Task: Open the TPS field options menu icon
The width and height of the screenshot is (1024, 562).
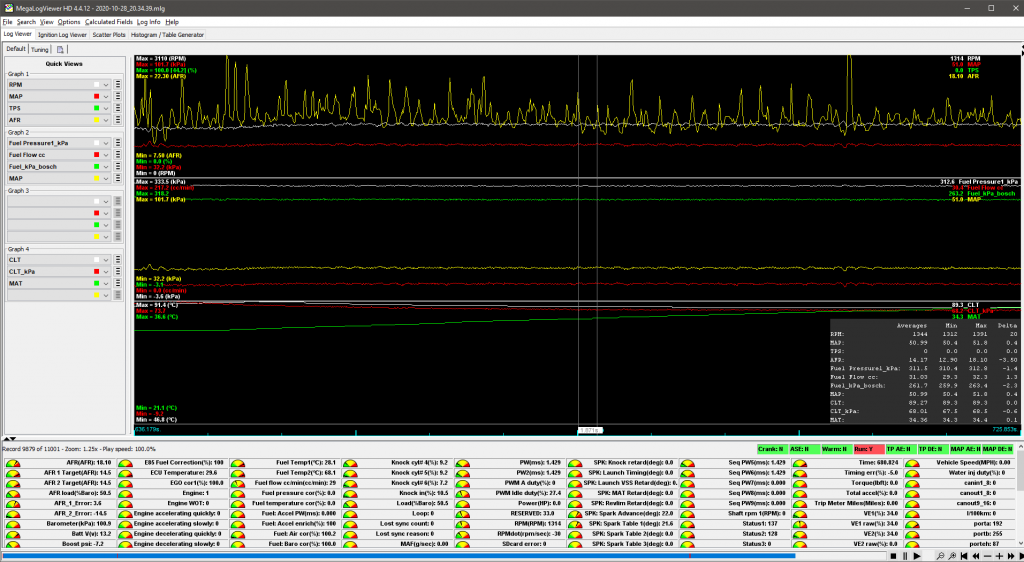Action: click(118, 108)
